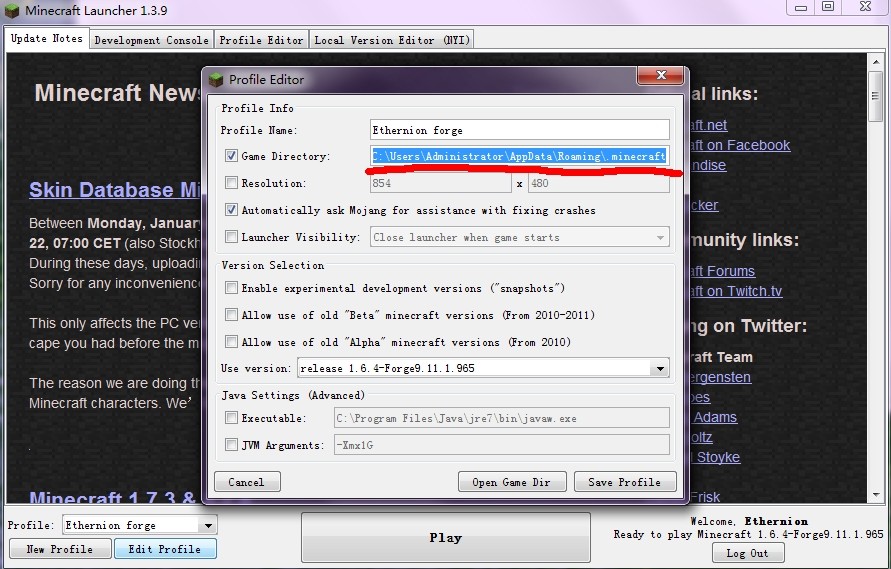
Task: Switch to the Development Console tab
Action: 151,40
